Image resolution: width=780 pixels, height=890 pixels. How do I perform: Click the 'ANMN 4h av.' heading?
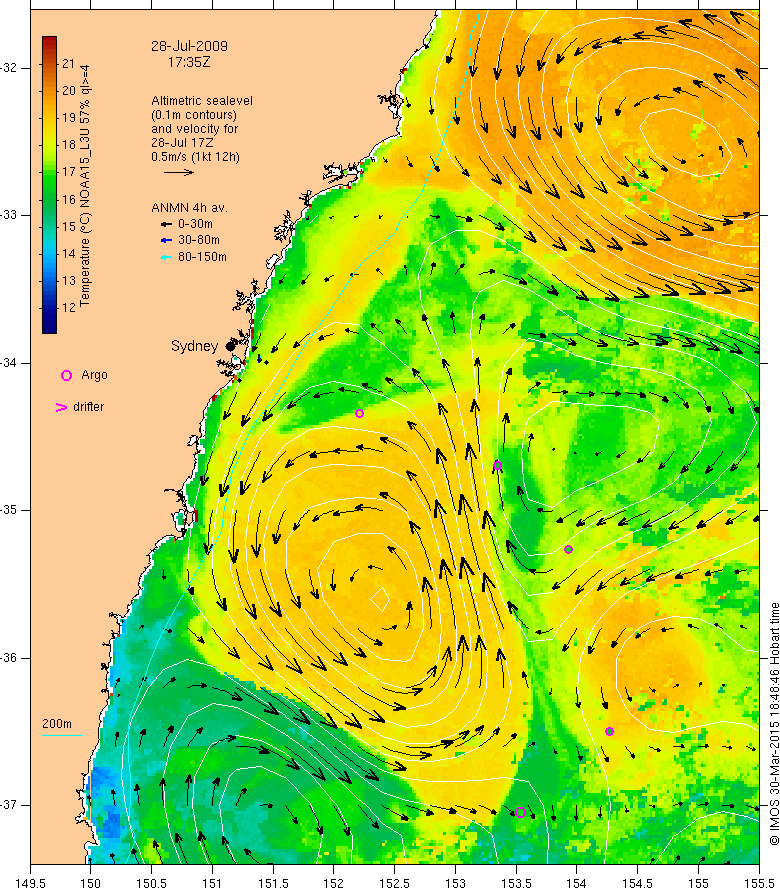189,208
